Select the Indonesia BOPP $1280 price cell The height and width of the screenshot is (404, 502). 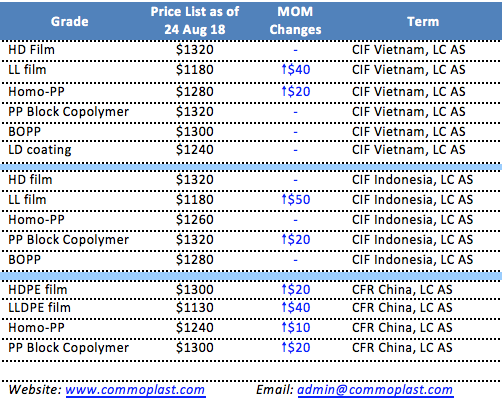(195, 260)
